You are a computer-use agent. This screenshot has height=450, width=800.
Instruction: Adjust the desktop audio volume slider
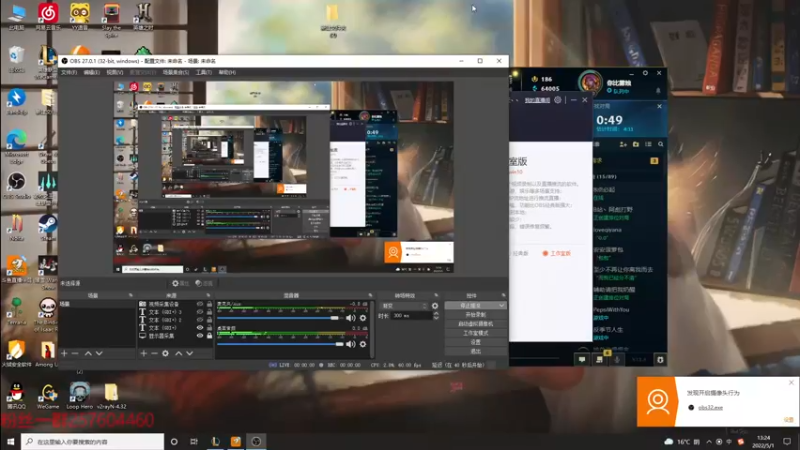click(280, 344)
